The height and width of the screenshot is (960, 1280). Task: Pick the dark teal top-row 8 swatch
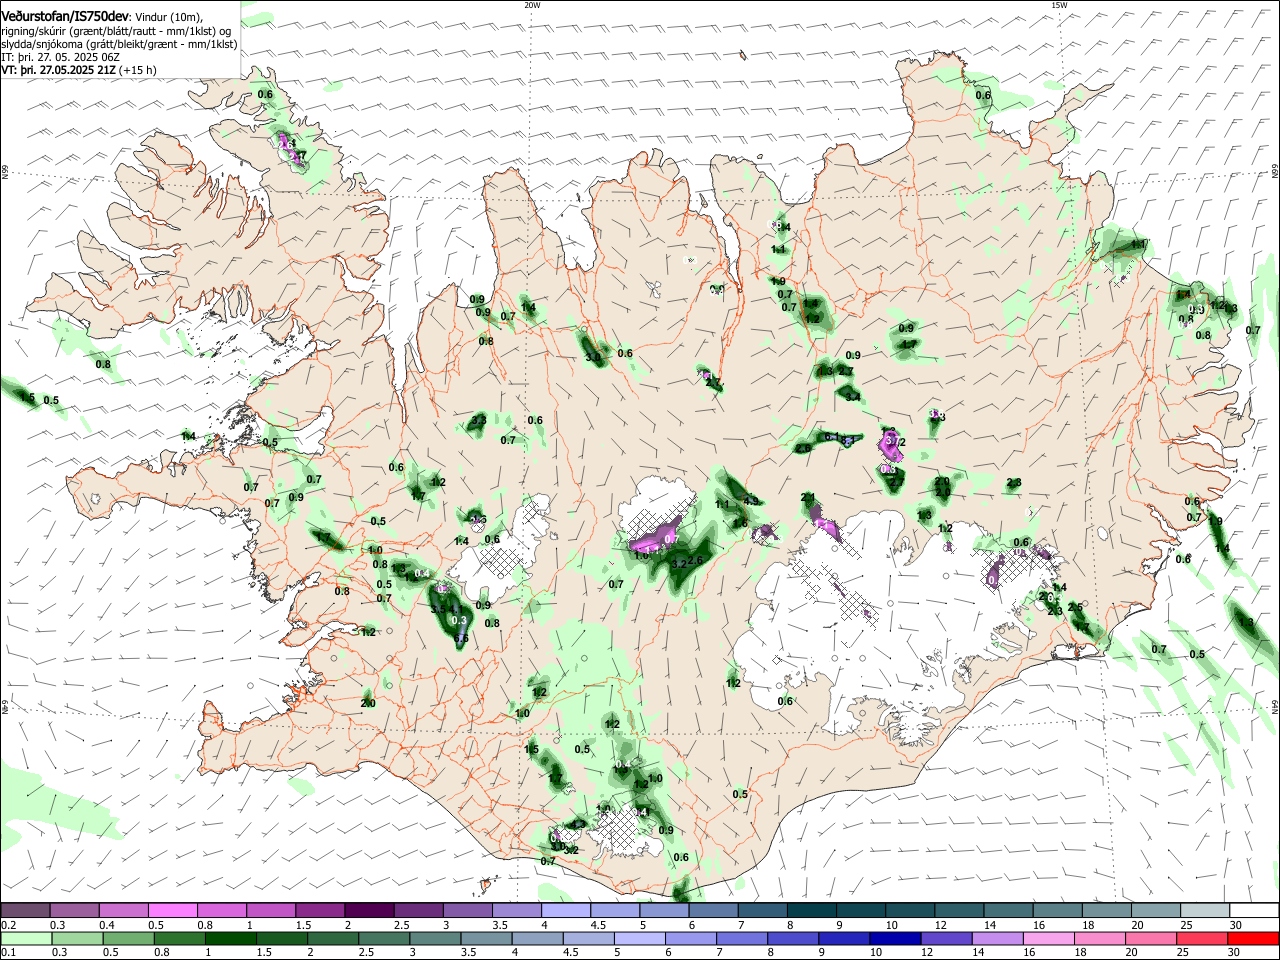(812, 909)
